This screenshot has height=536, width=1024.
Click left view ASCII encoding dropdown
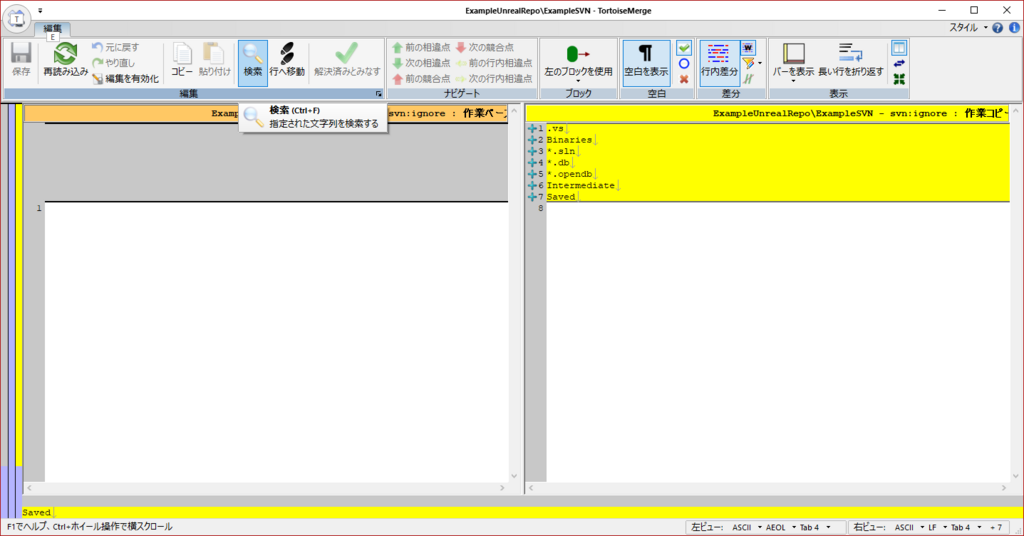click(x=746, y=527)
